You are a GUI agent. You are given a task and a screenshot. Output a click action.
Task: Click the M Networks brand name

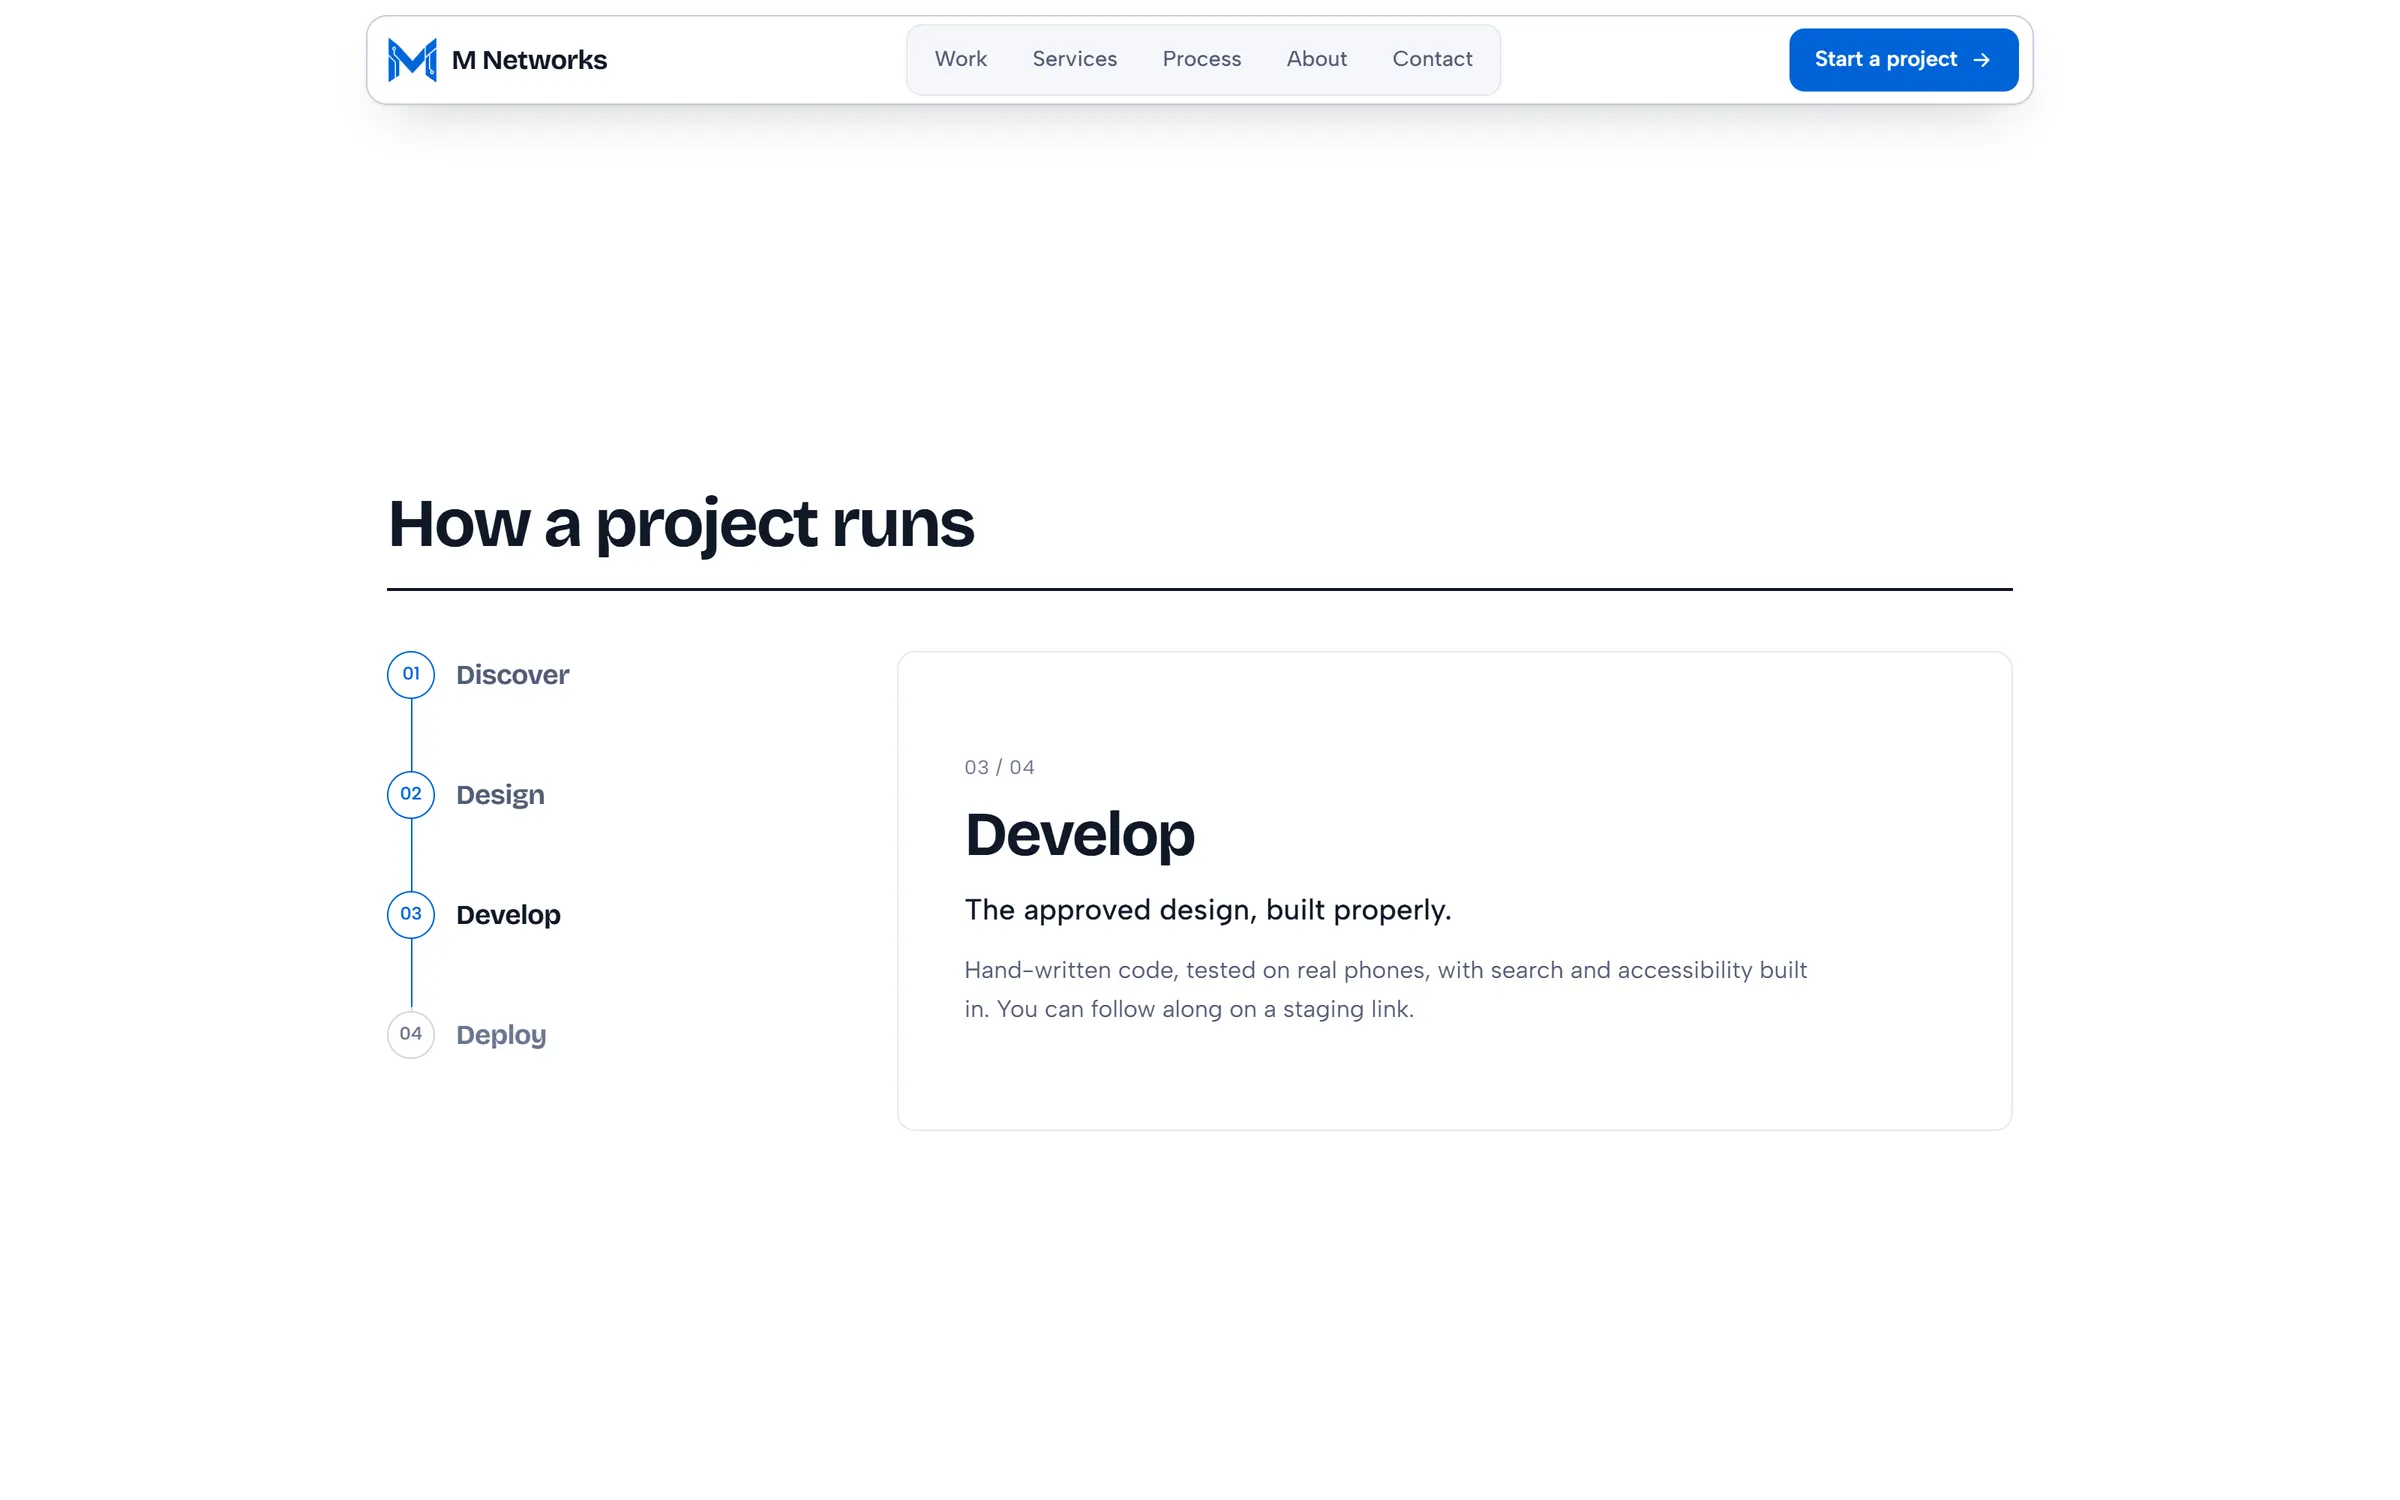click(x=529, y=60)
